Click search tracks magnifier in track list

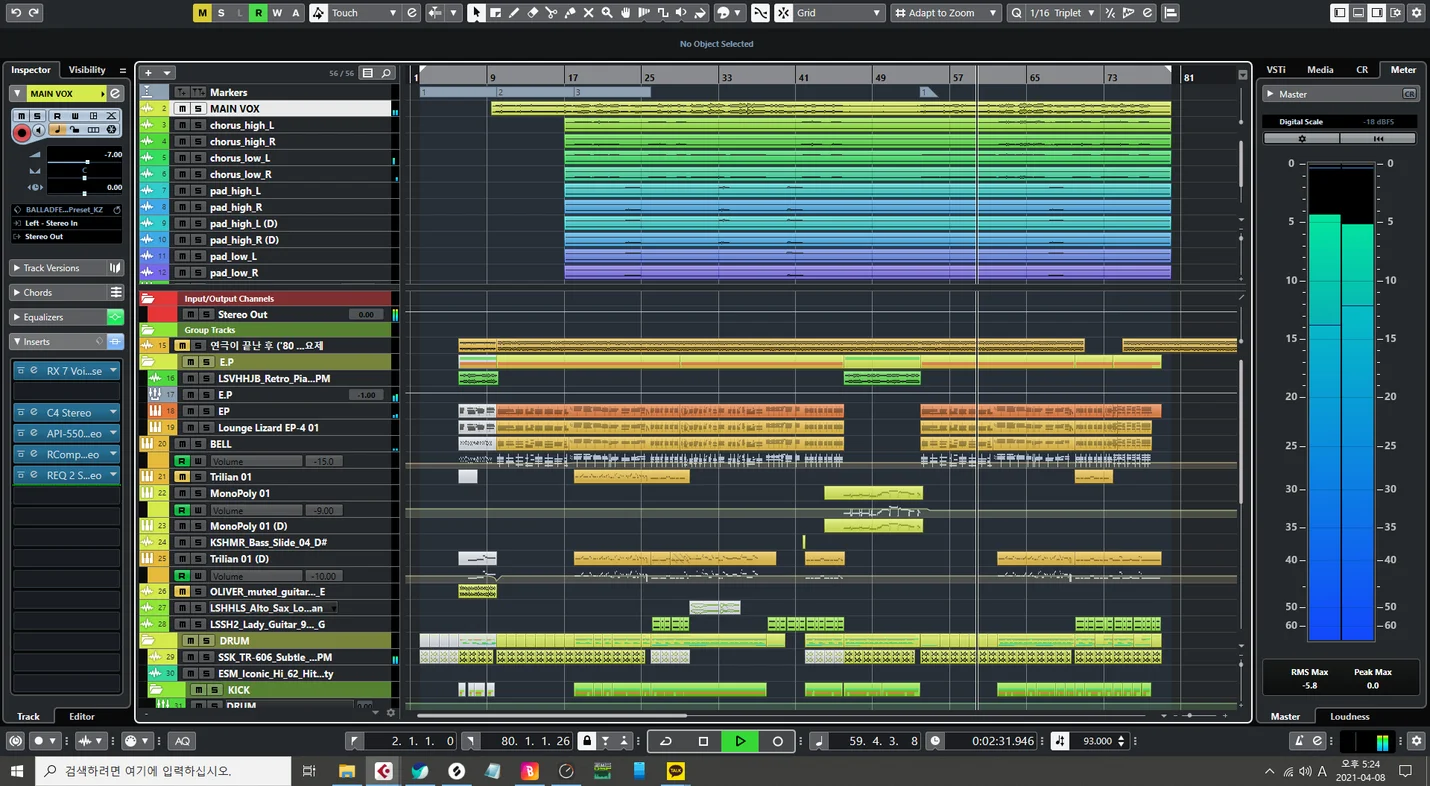(386, 73)
